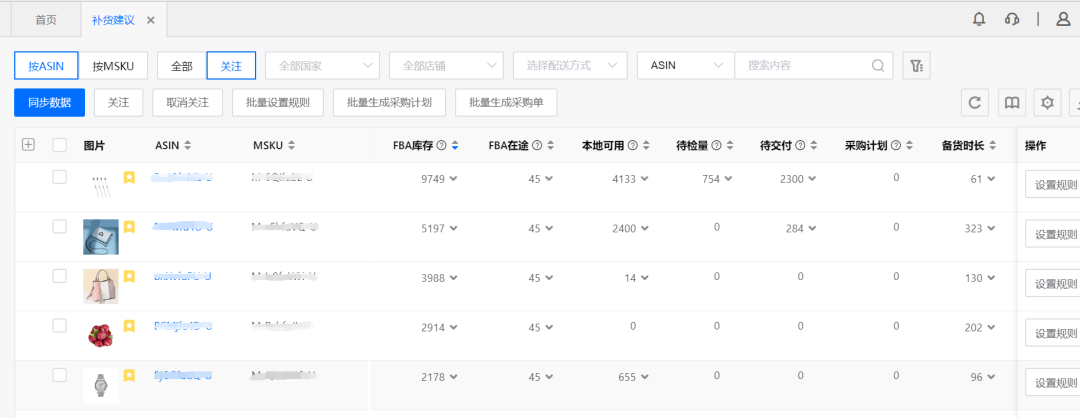Image resolution: width=1080 pixels, height=418 pixels.
Task: Sort by ASIN column
Action: click(x=187, y=145)
